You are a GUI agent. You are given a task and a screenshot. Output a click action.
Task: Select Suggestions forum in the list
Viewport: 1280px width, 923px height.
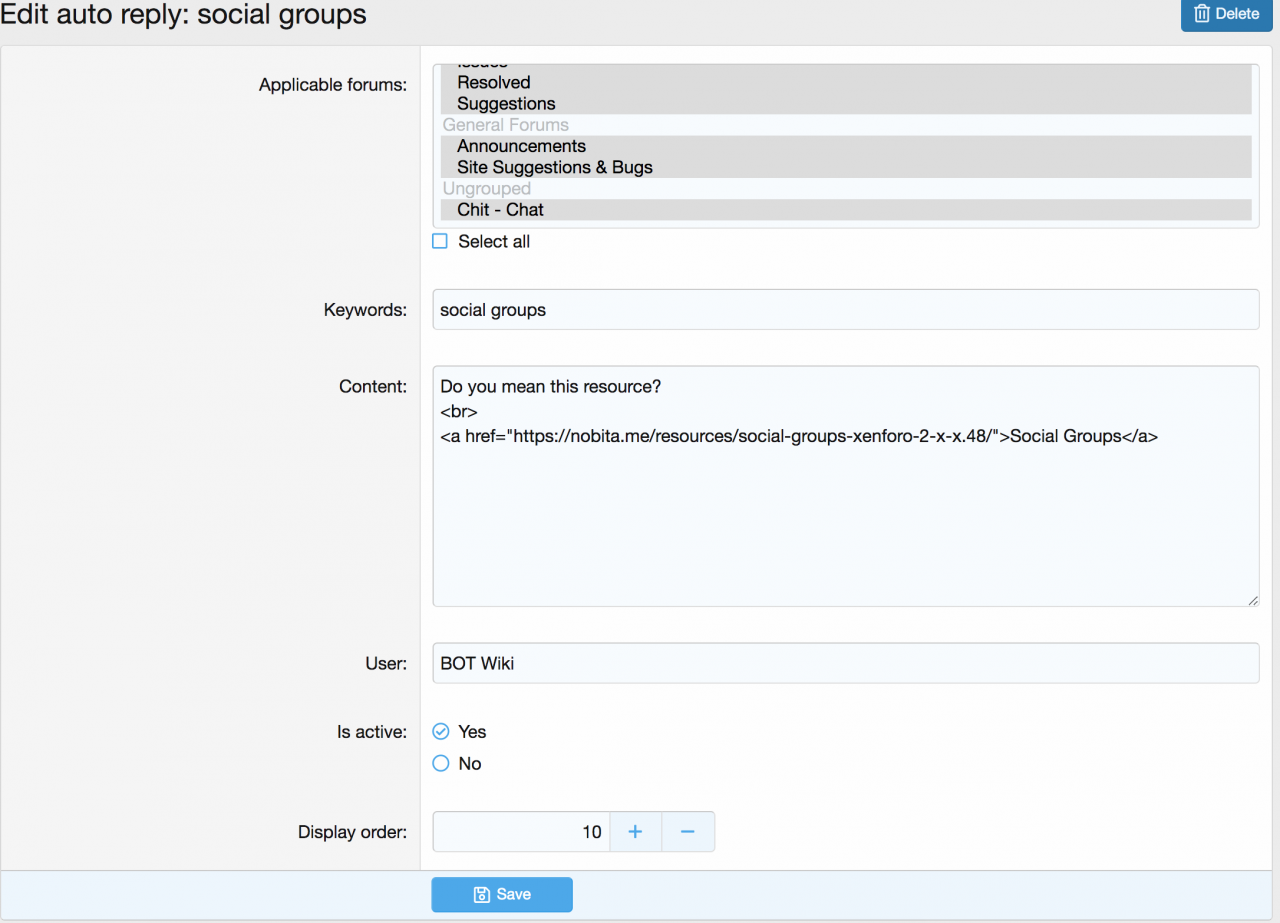pyautogui.click(x=506, y=104)
